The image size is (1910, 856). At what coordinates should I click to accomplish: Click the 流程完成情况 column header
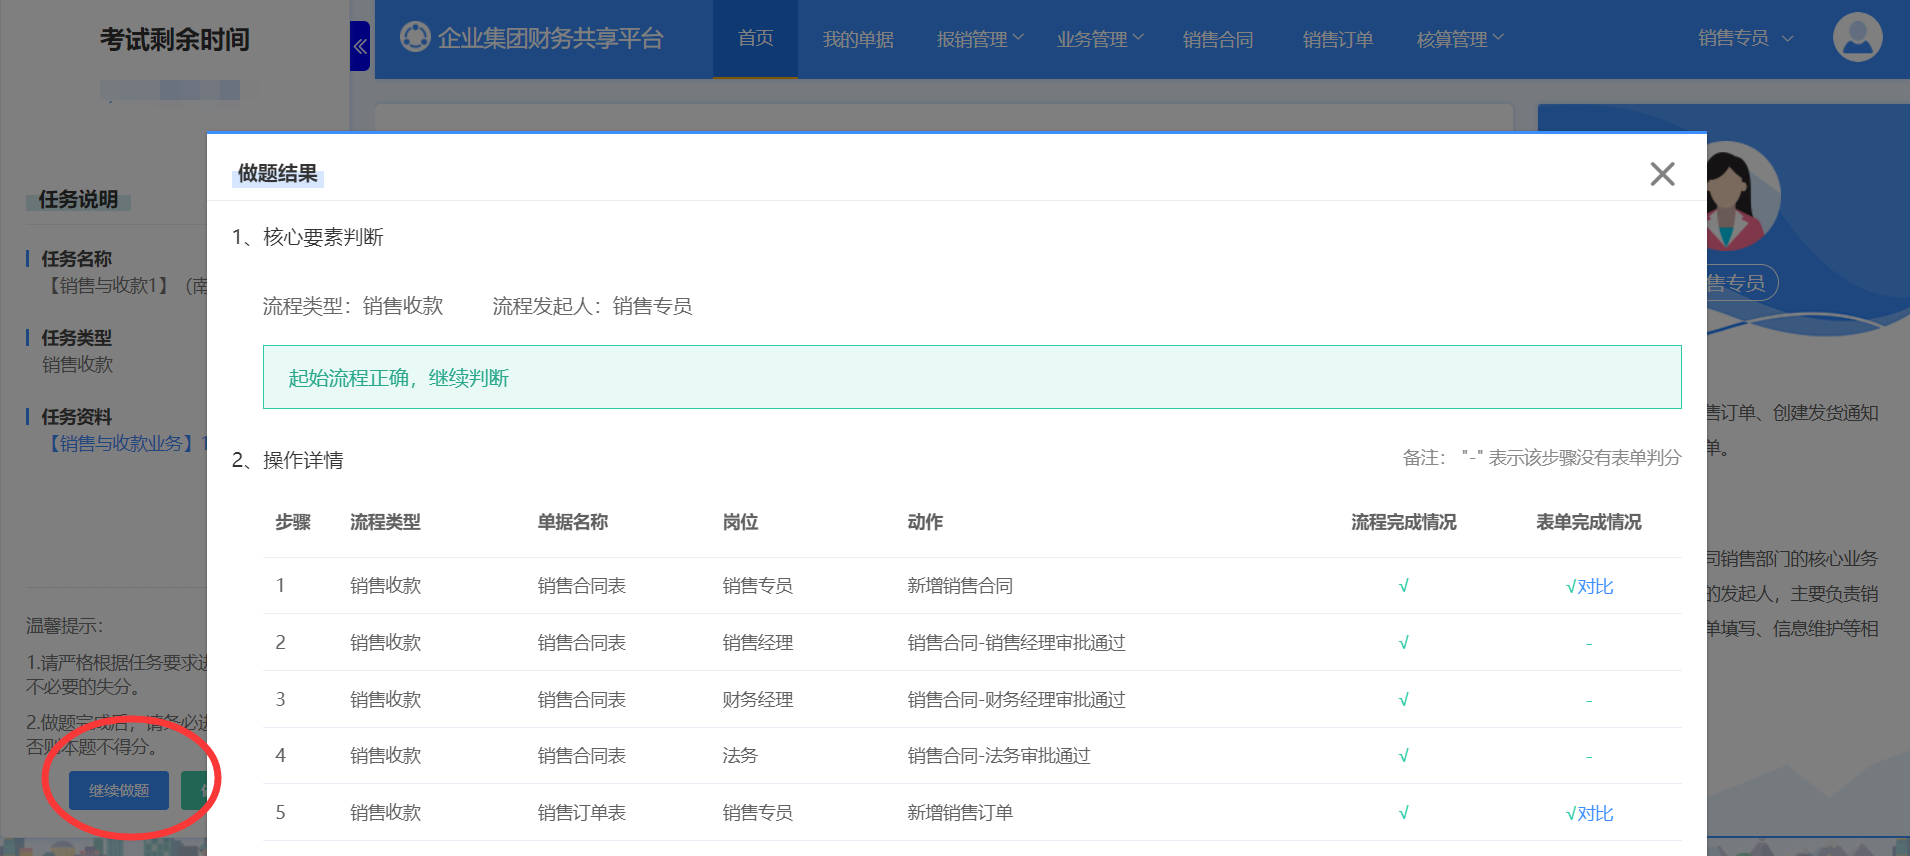(1404, 522)
